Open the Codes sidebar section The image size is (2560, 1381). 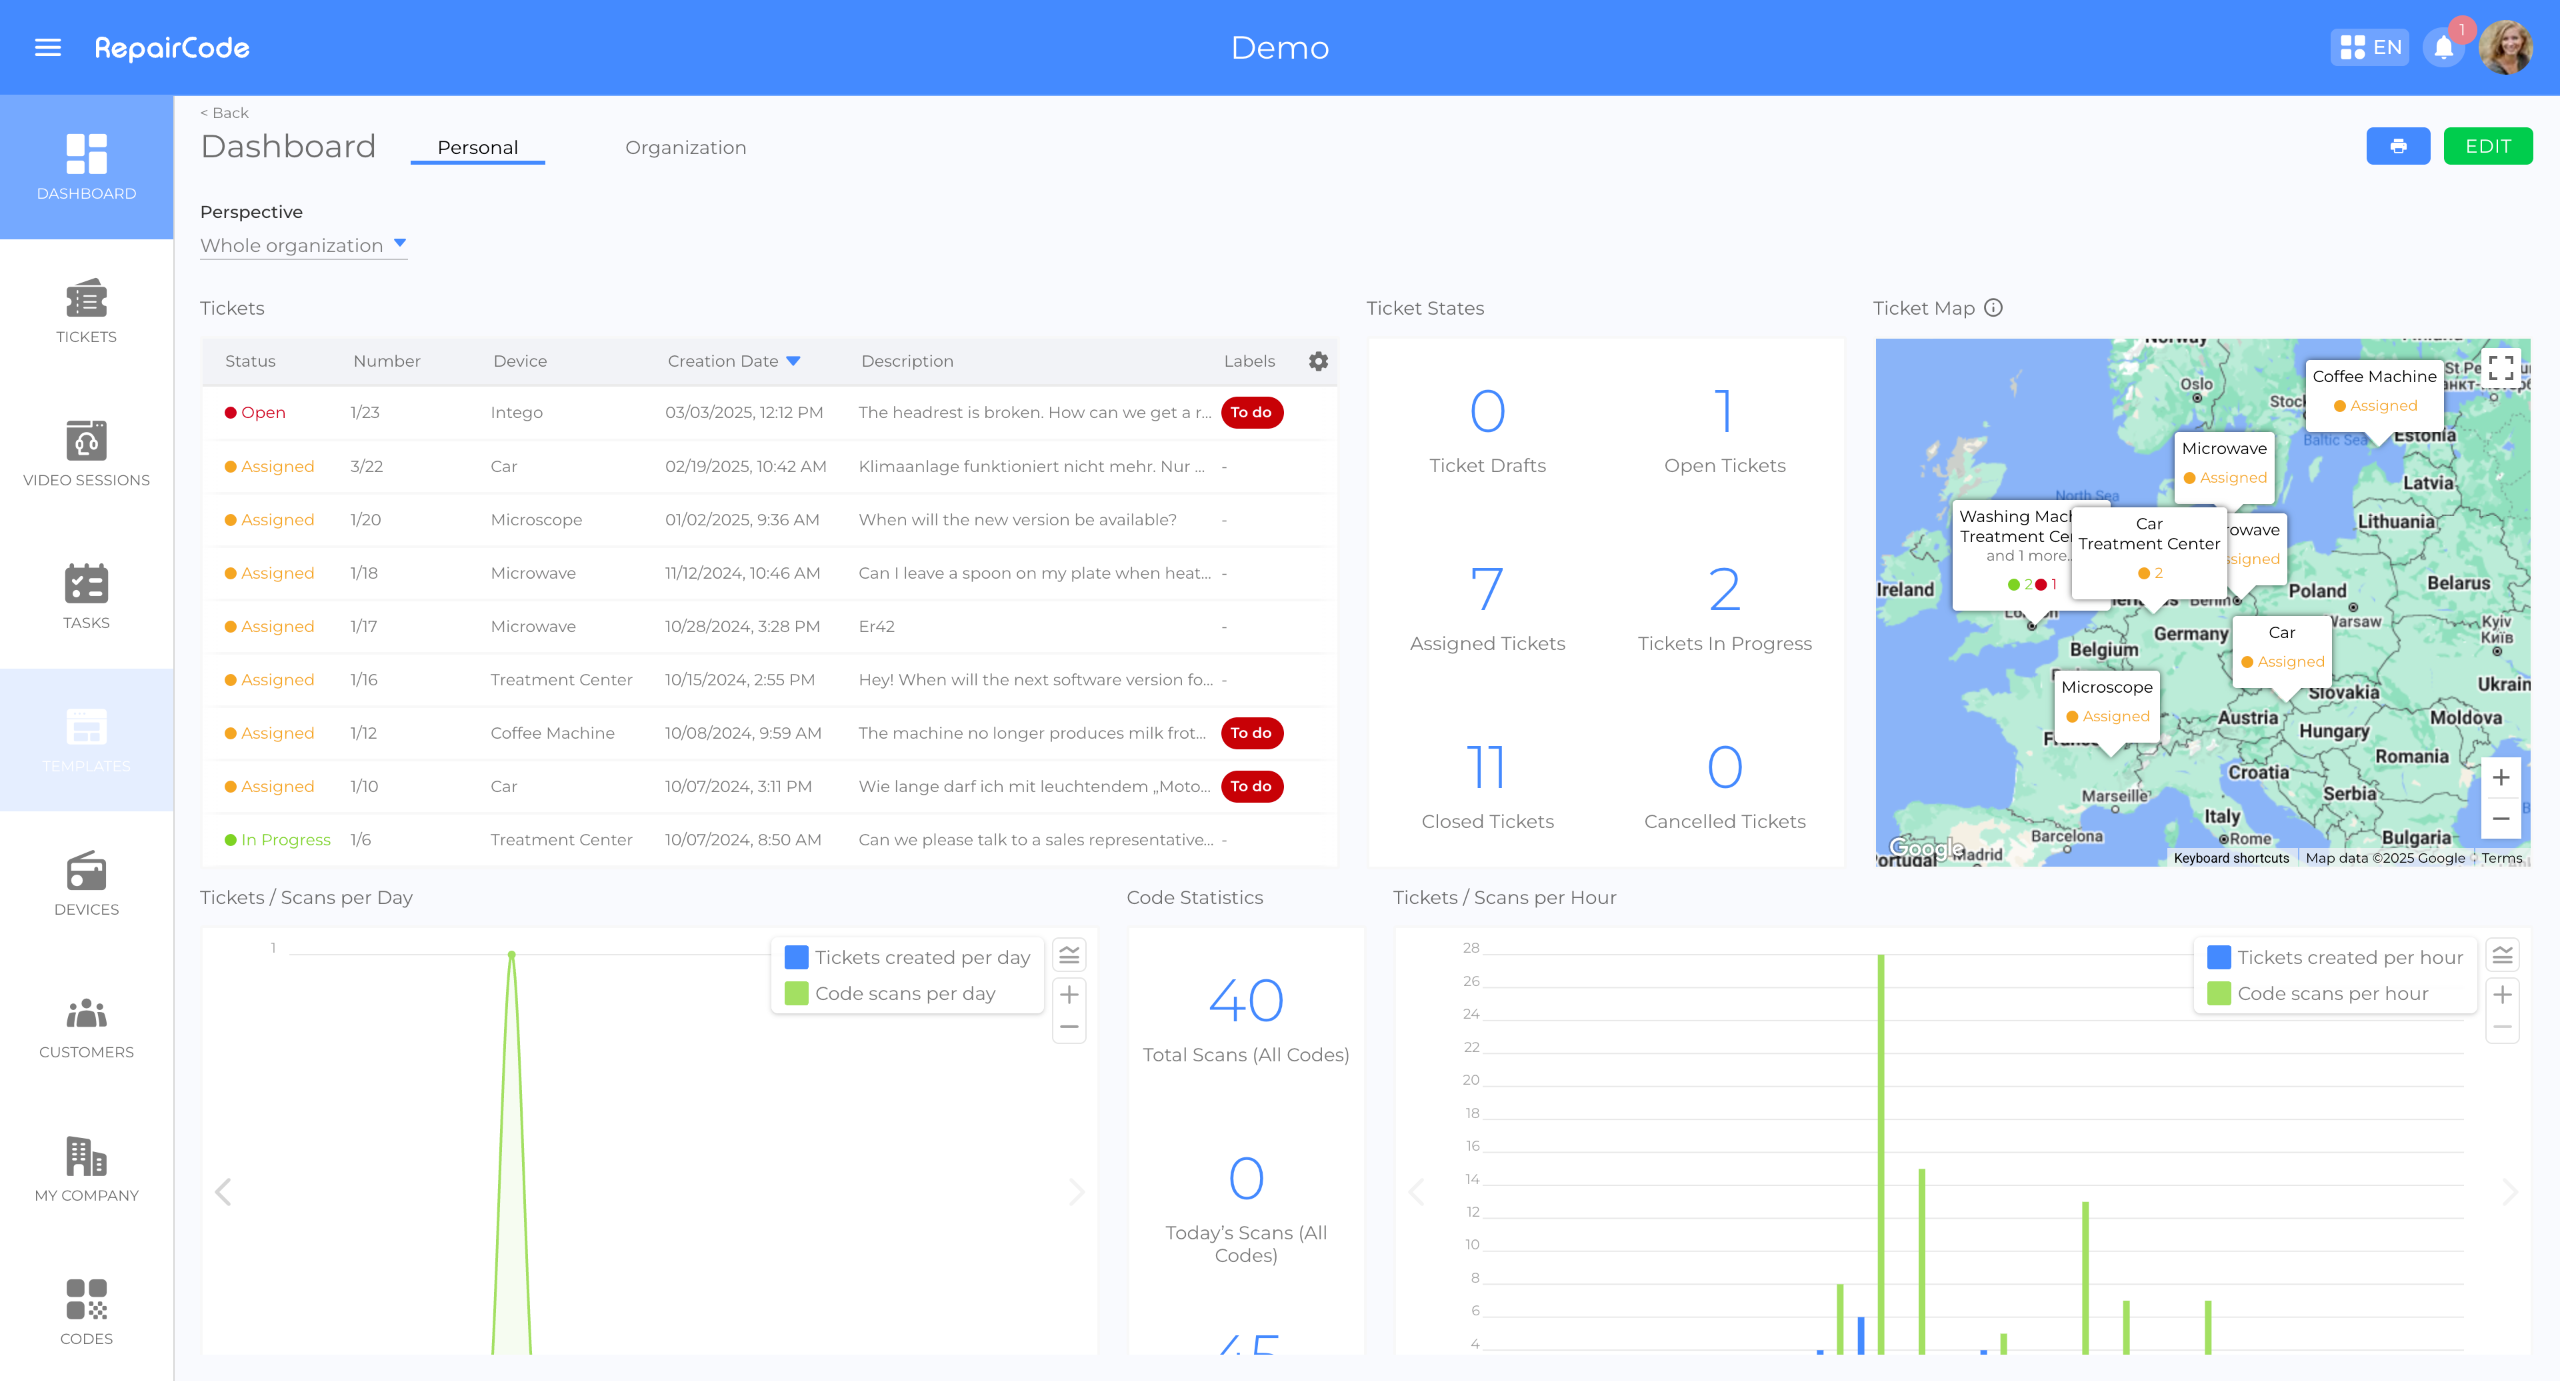pyautogui.click(x=86, y=1313)
